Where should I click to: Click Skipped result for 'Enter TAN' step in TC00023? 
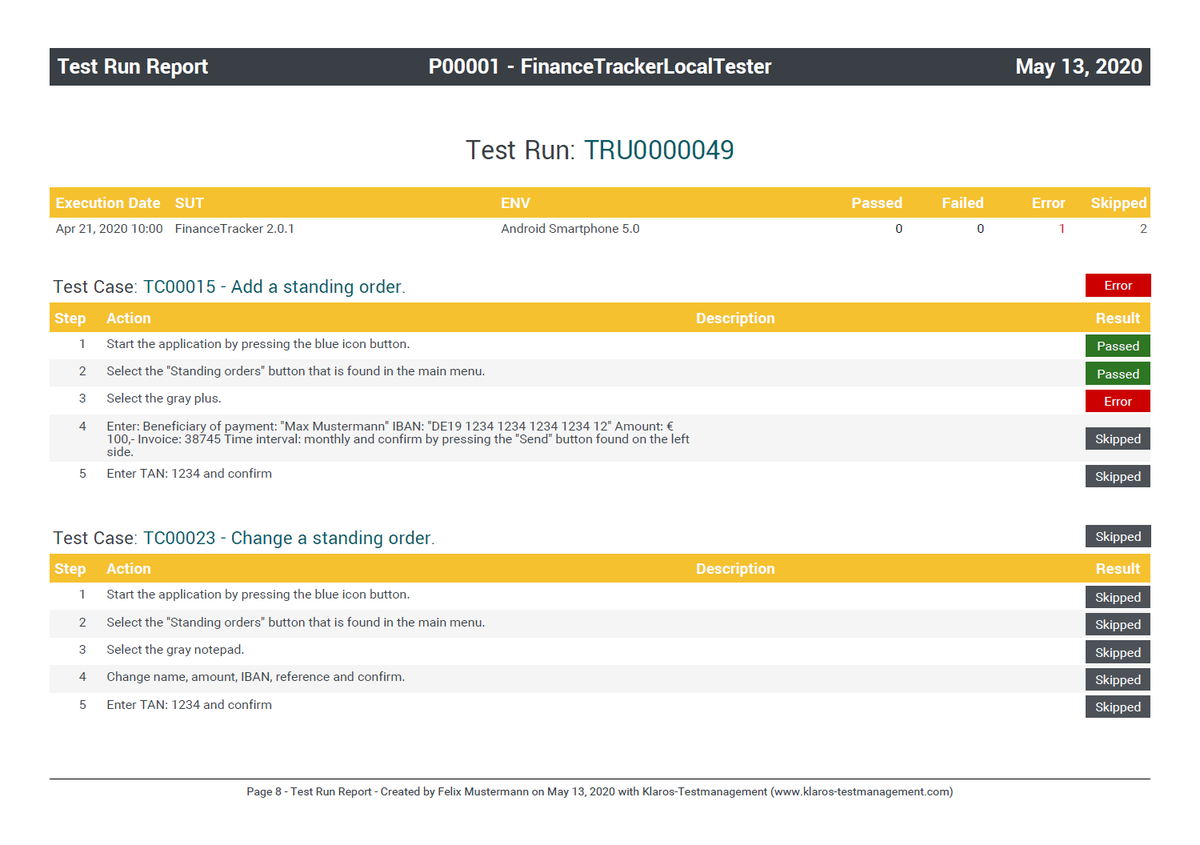coord(1118,706)
